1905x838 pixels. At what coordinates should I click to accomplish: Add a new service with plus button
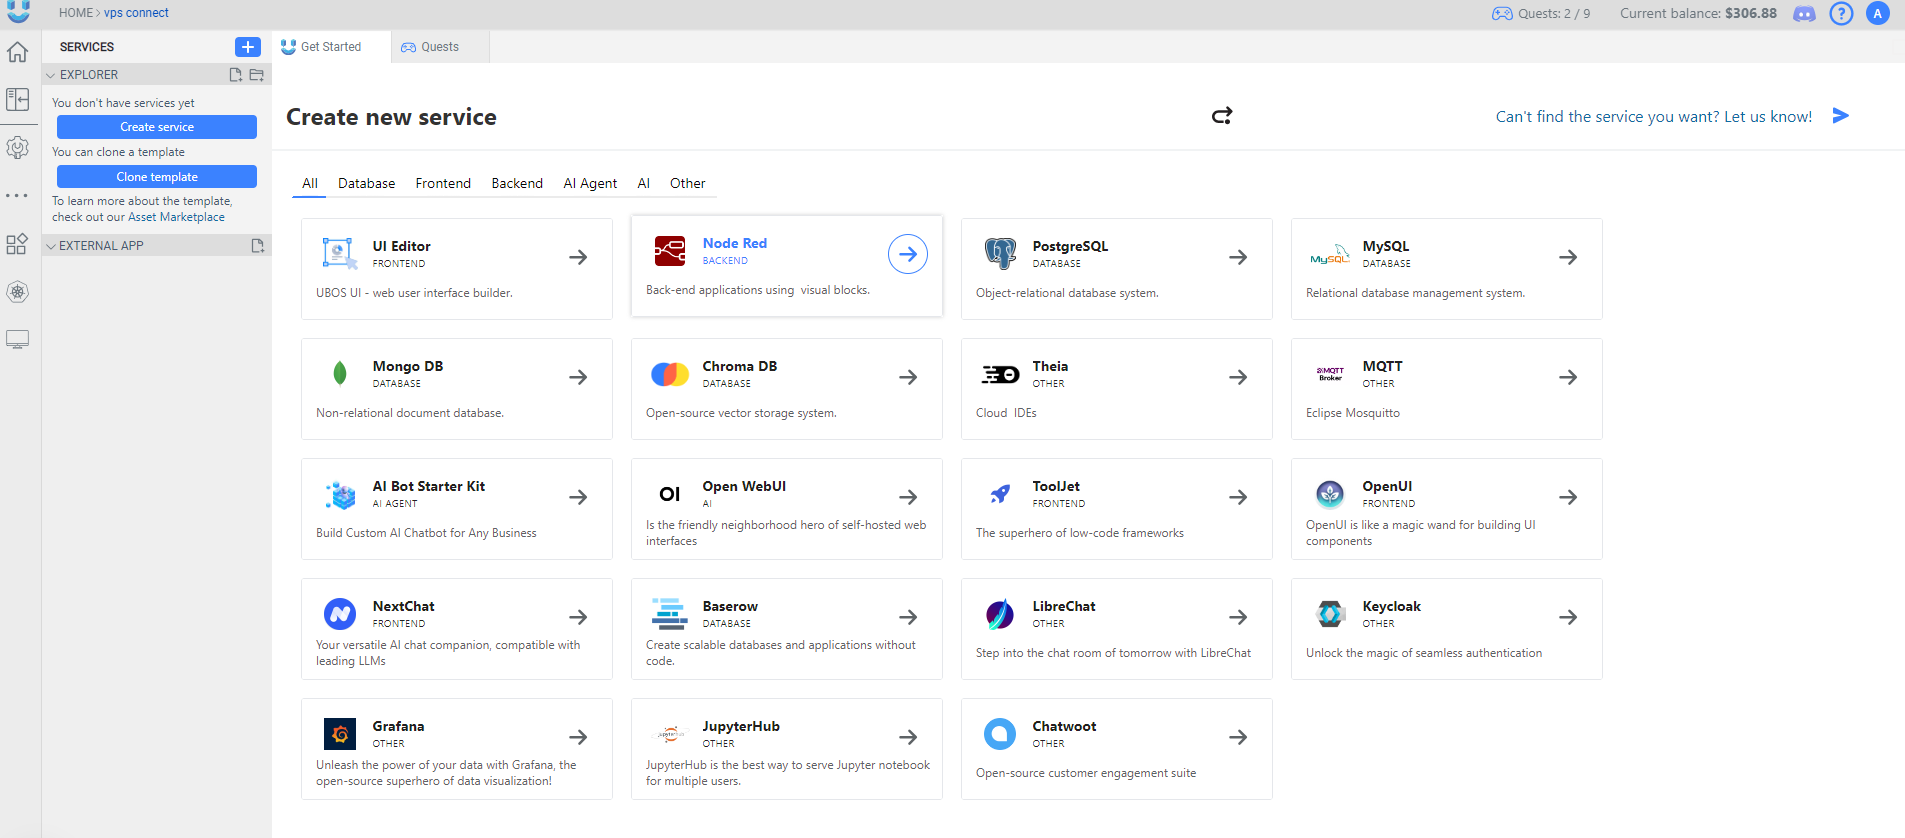coord(248,47)
